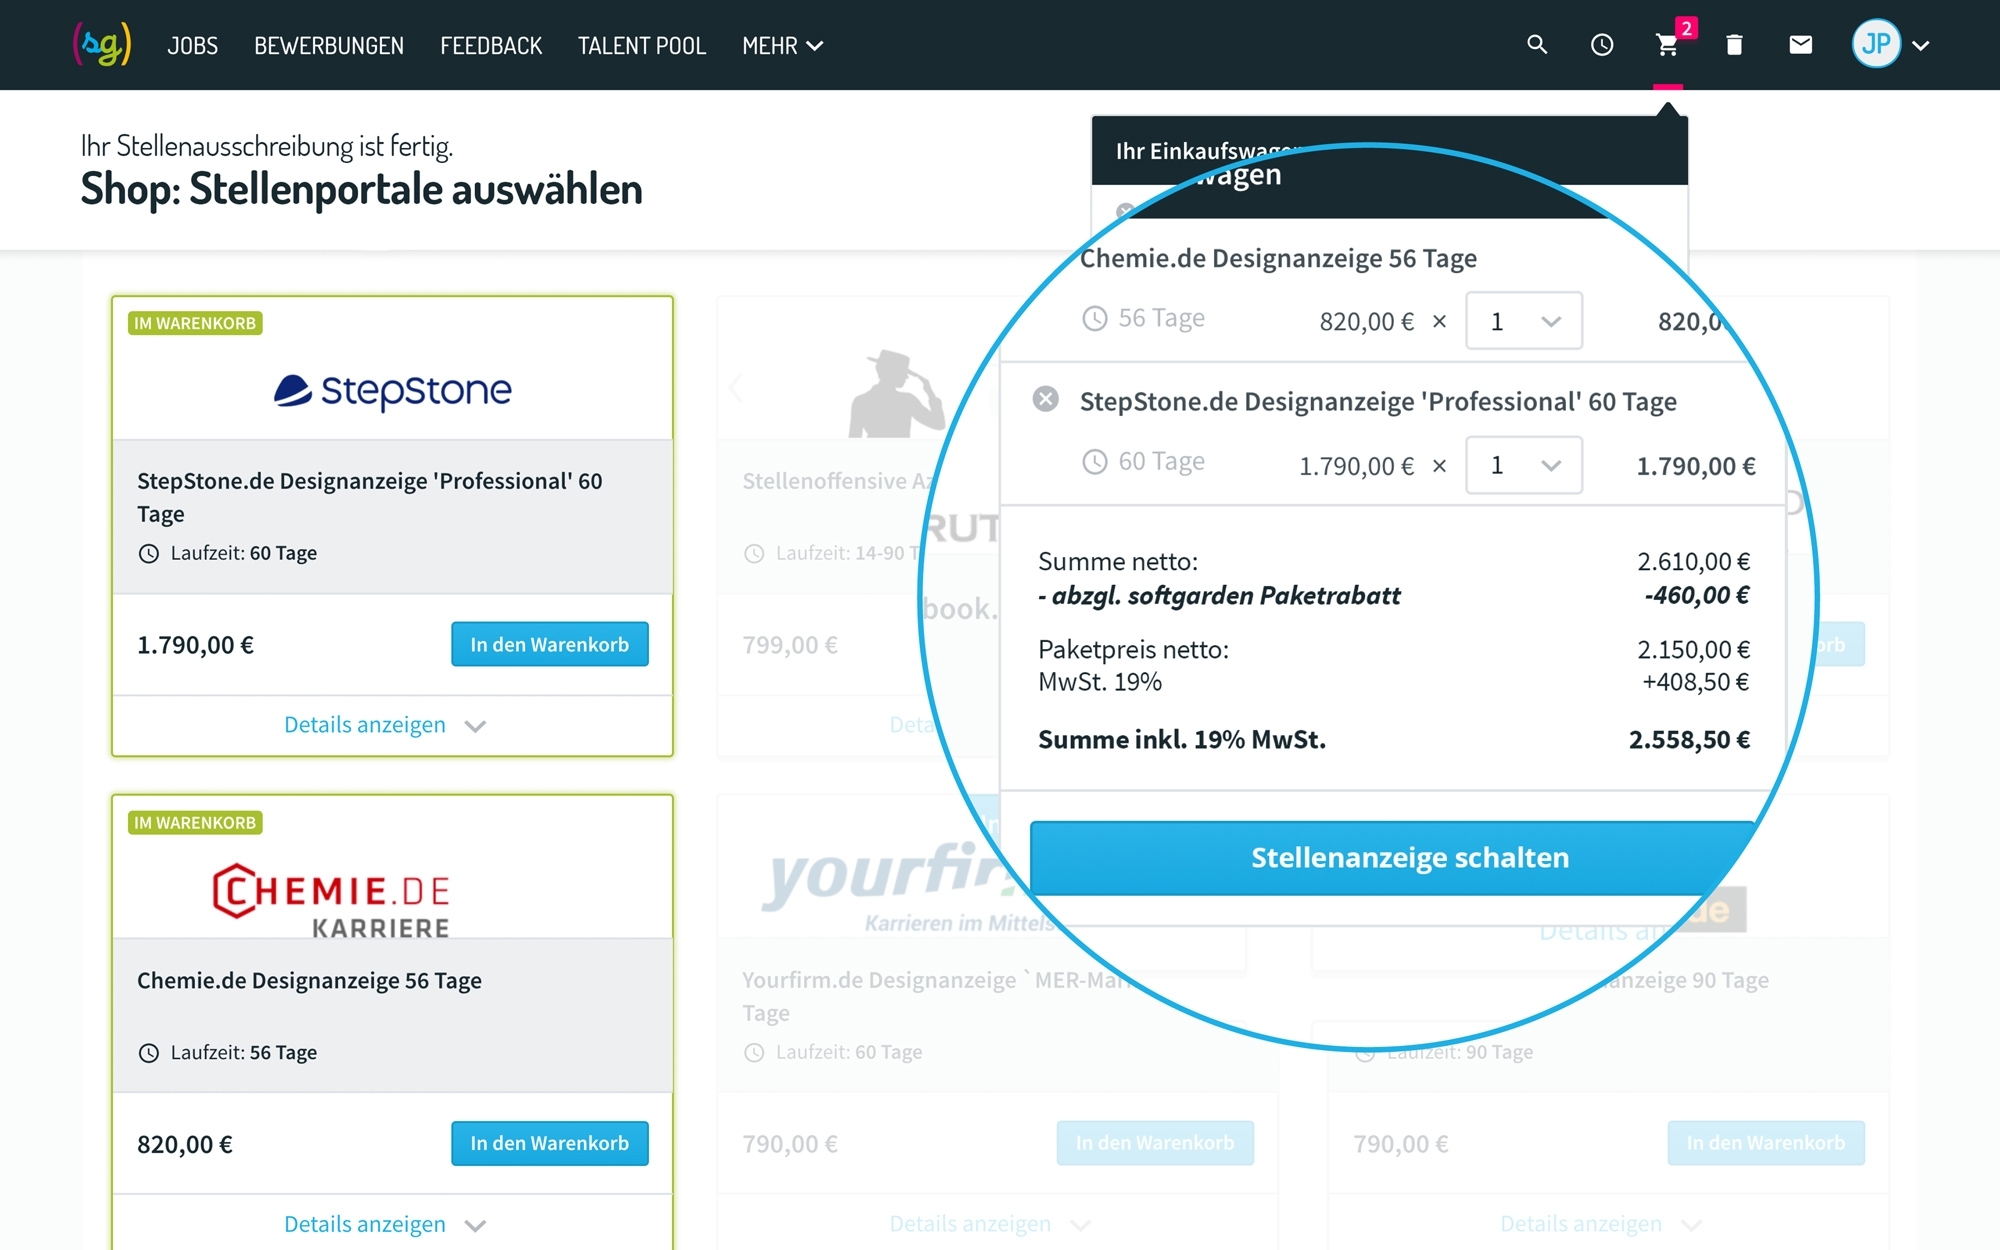Add Chemie.de ad via In den Warenkorb
Screen dimensions: 2000x1250
coord(549,1143)
